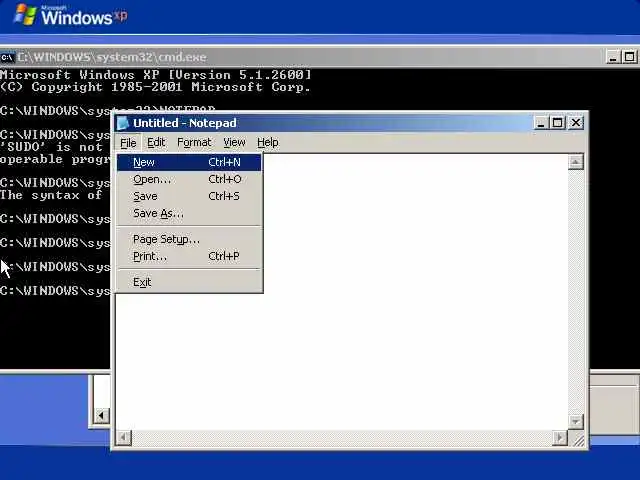640x480 pixels.
Task: Click the Notepad resize grip corner
Action: 578,439
